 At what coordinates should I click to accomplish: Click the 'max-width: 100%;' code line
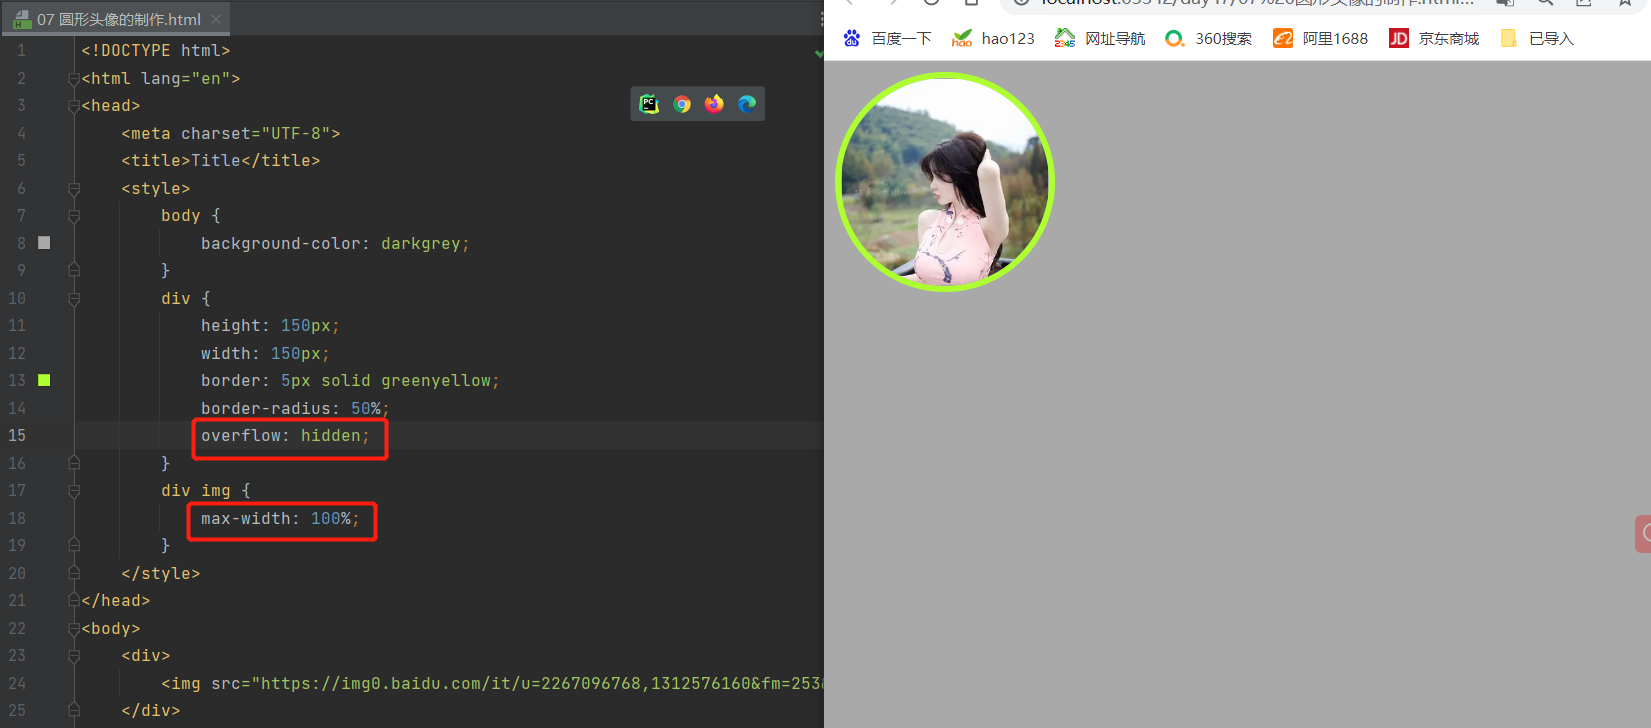click(x=280, y=519)
